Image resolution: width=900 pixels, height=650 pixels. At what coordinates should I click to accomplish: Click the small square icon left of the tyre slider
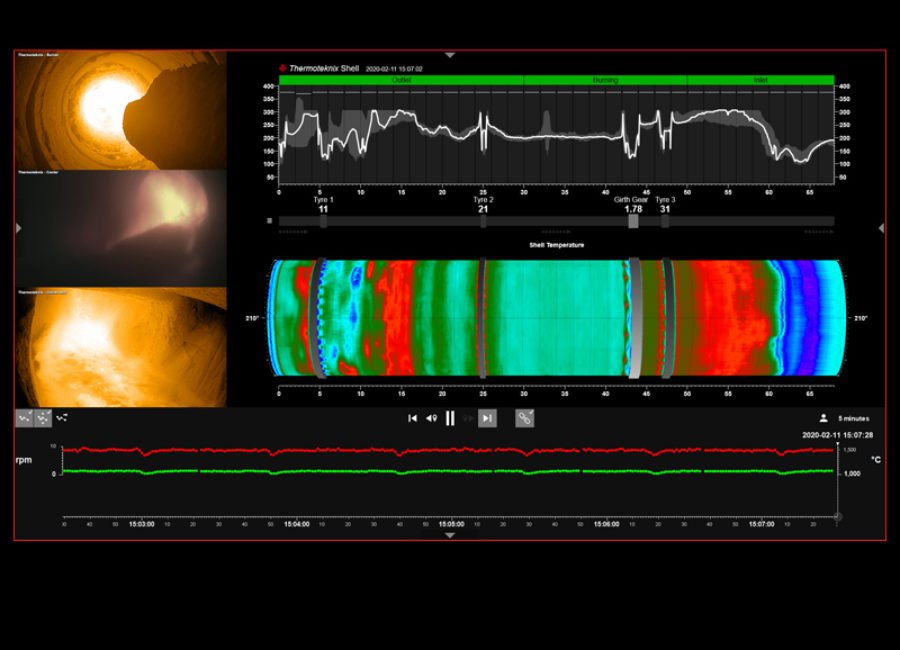click(x=270, y=221)
